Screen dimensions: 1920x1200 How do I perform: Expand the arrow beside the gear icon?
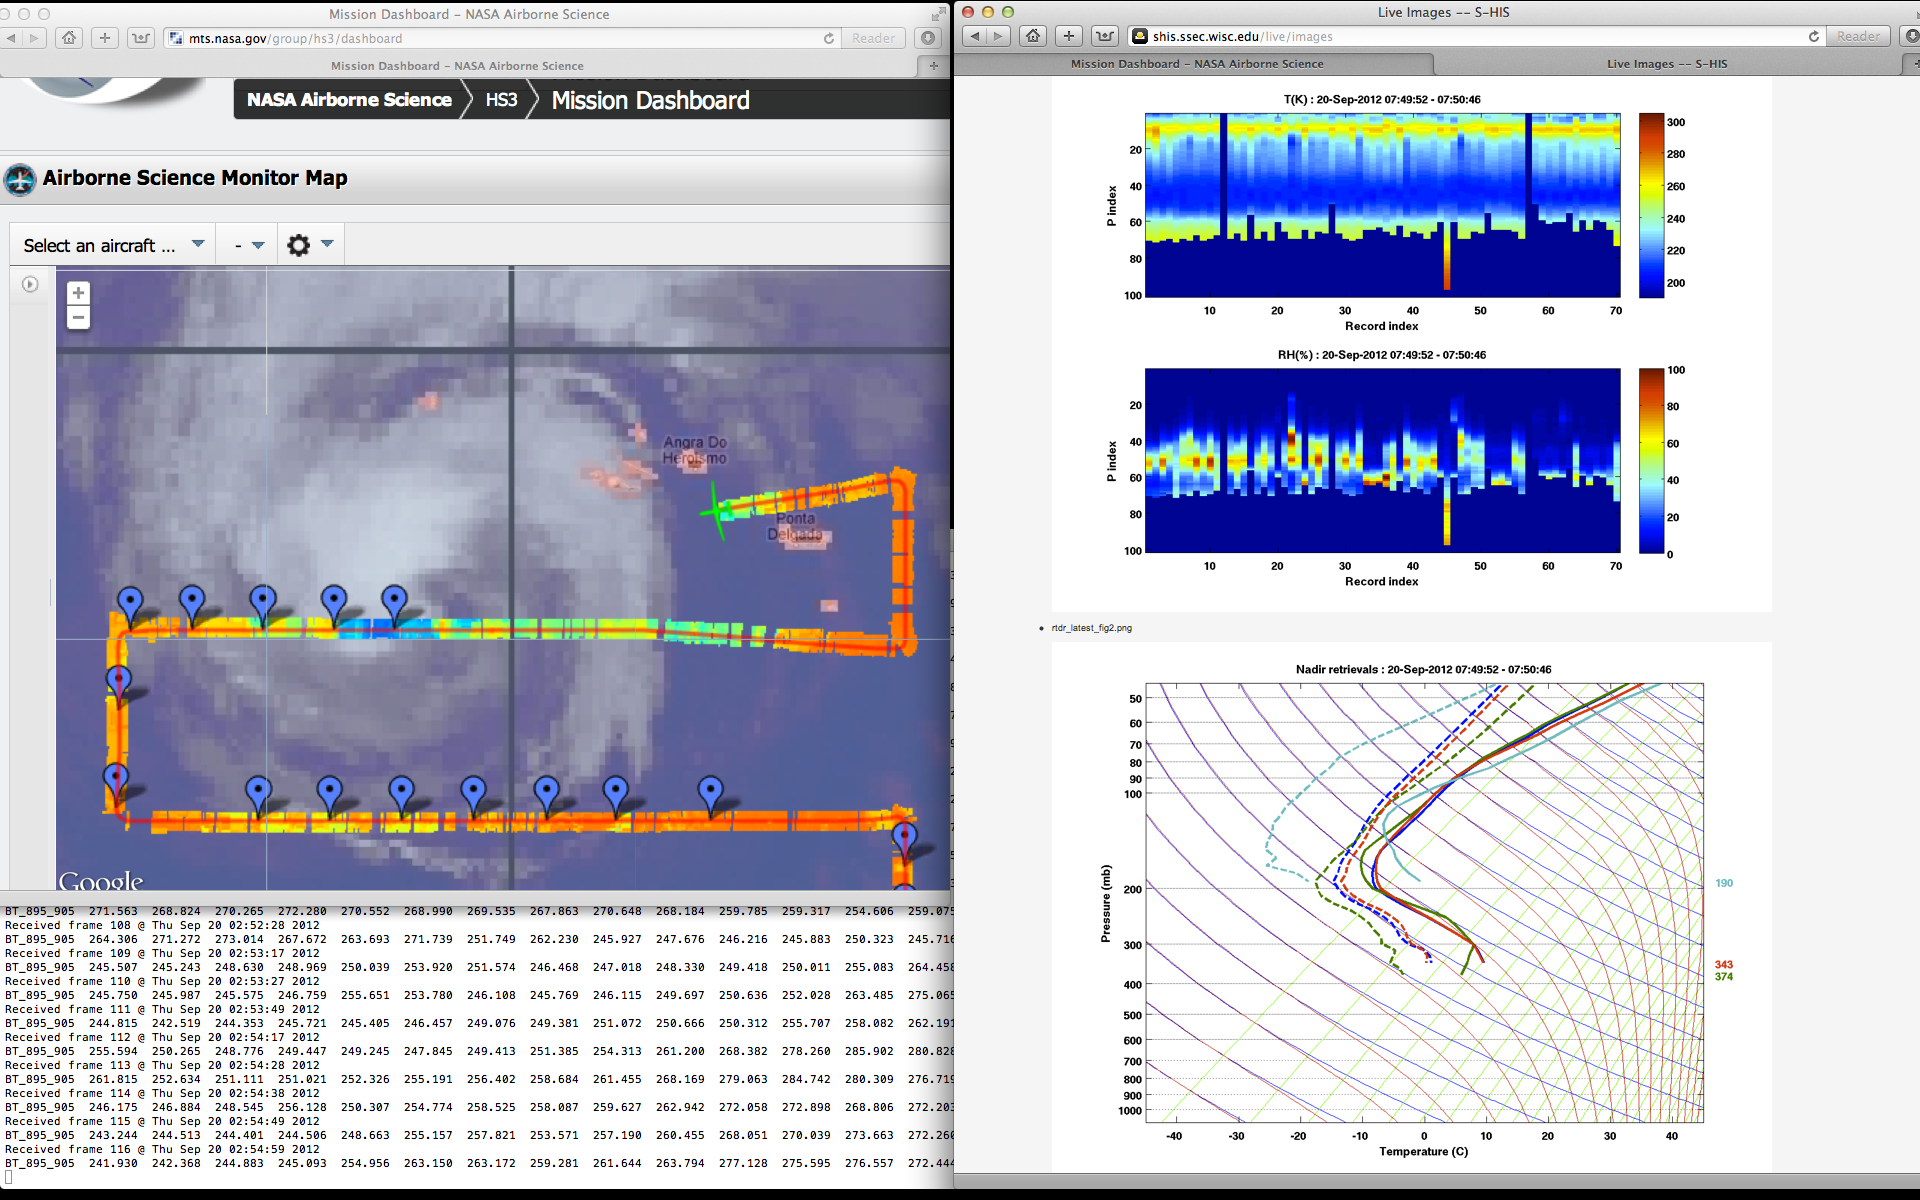click(x=327, y=244)
